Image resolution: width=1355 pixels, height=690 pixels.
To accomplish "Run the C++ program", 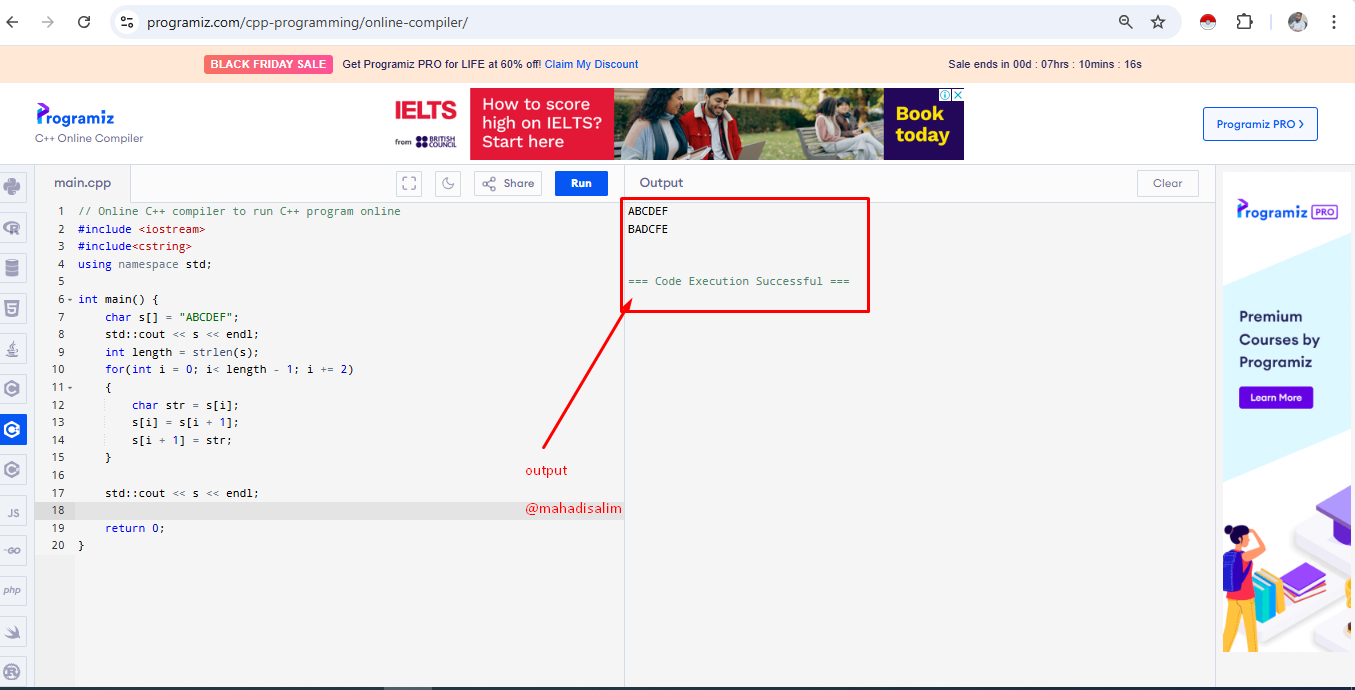I will tap(581, 183).
